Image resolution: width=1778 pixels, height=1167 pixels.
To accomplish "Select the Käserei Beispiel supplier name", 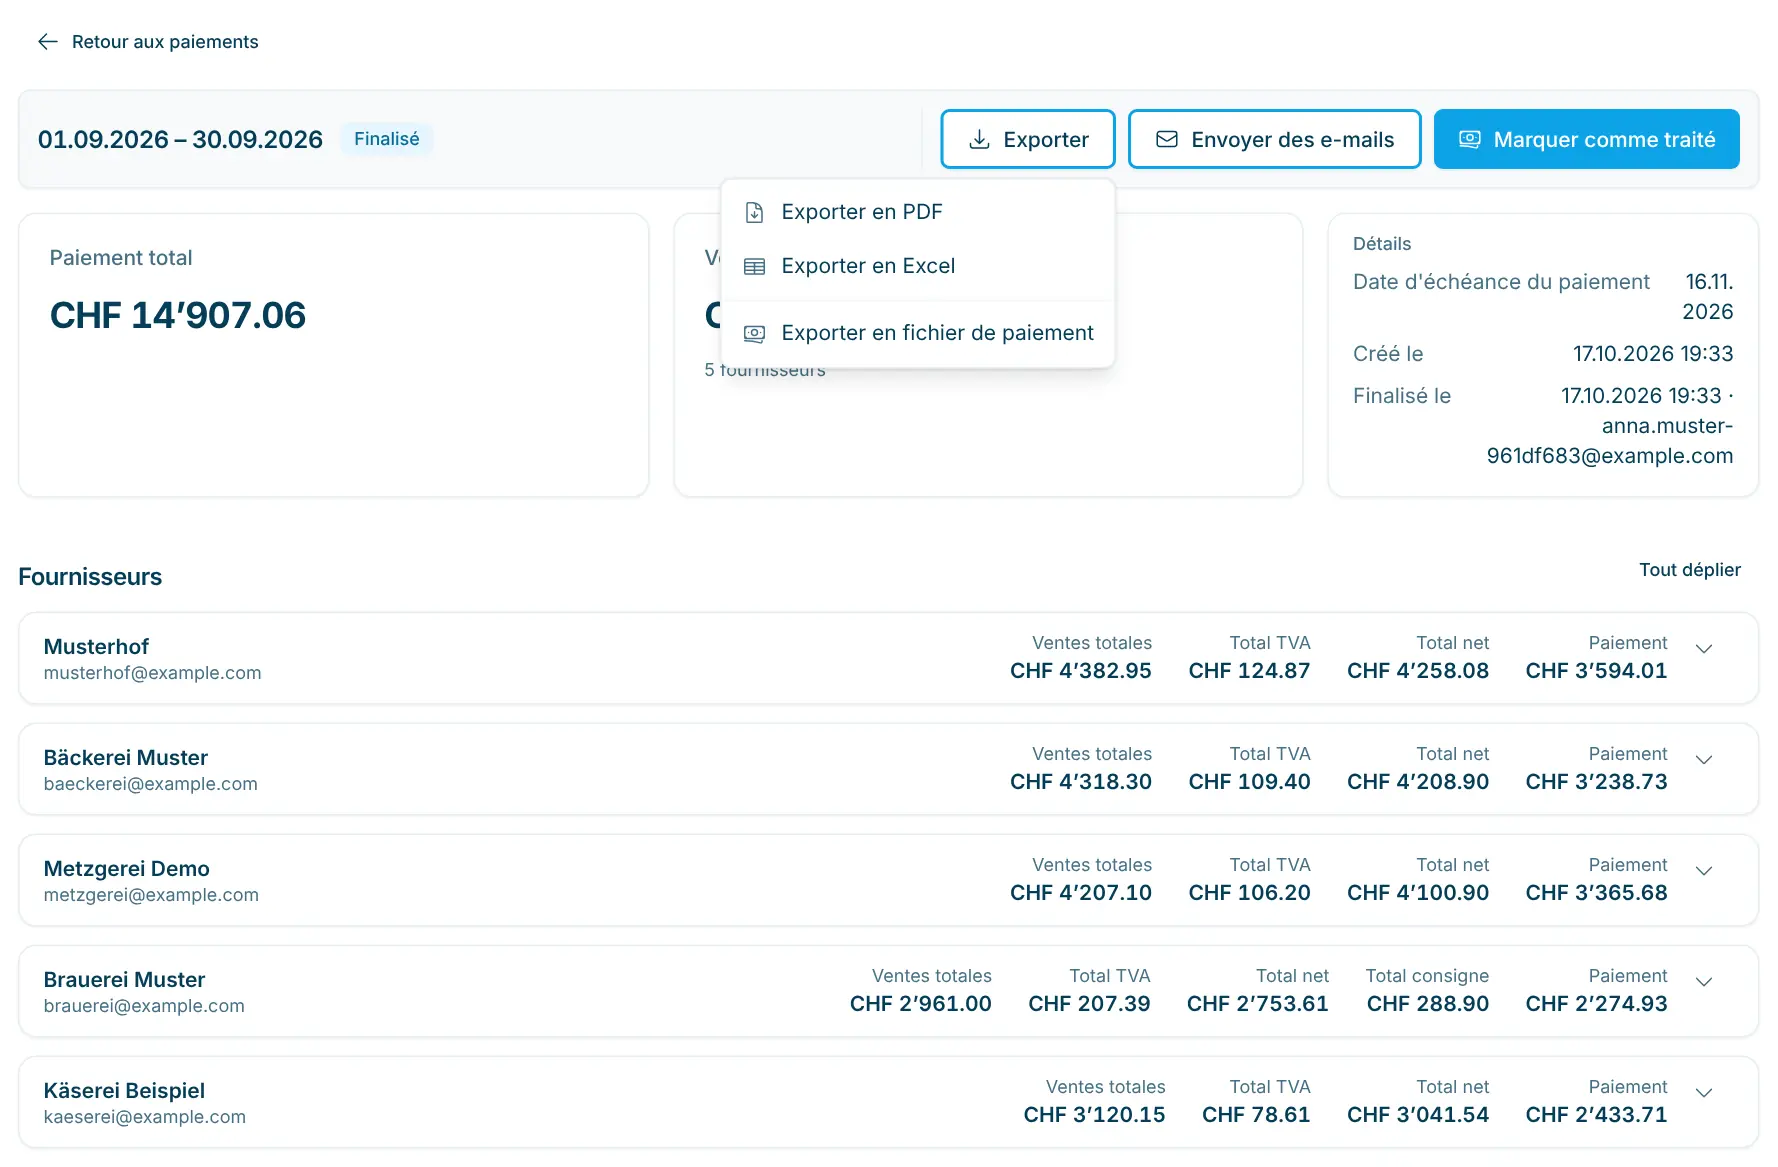I will tap(124, 1090).
